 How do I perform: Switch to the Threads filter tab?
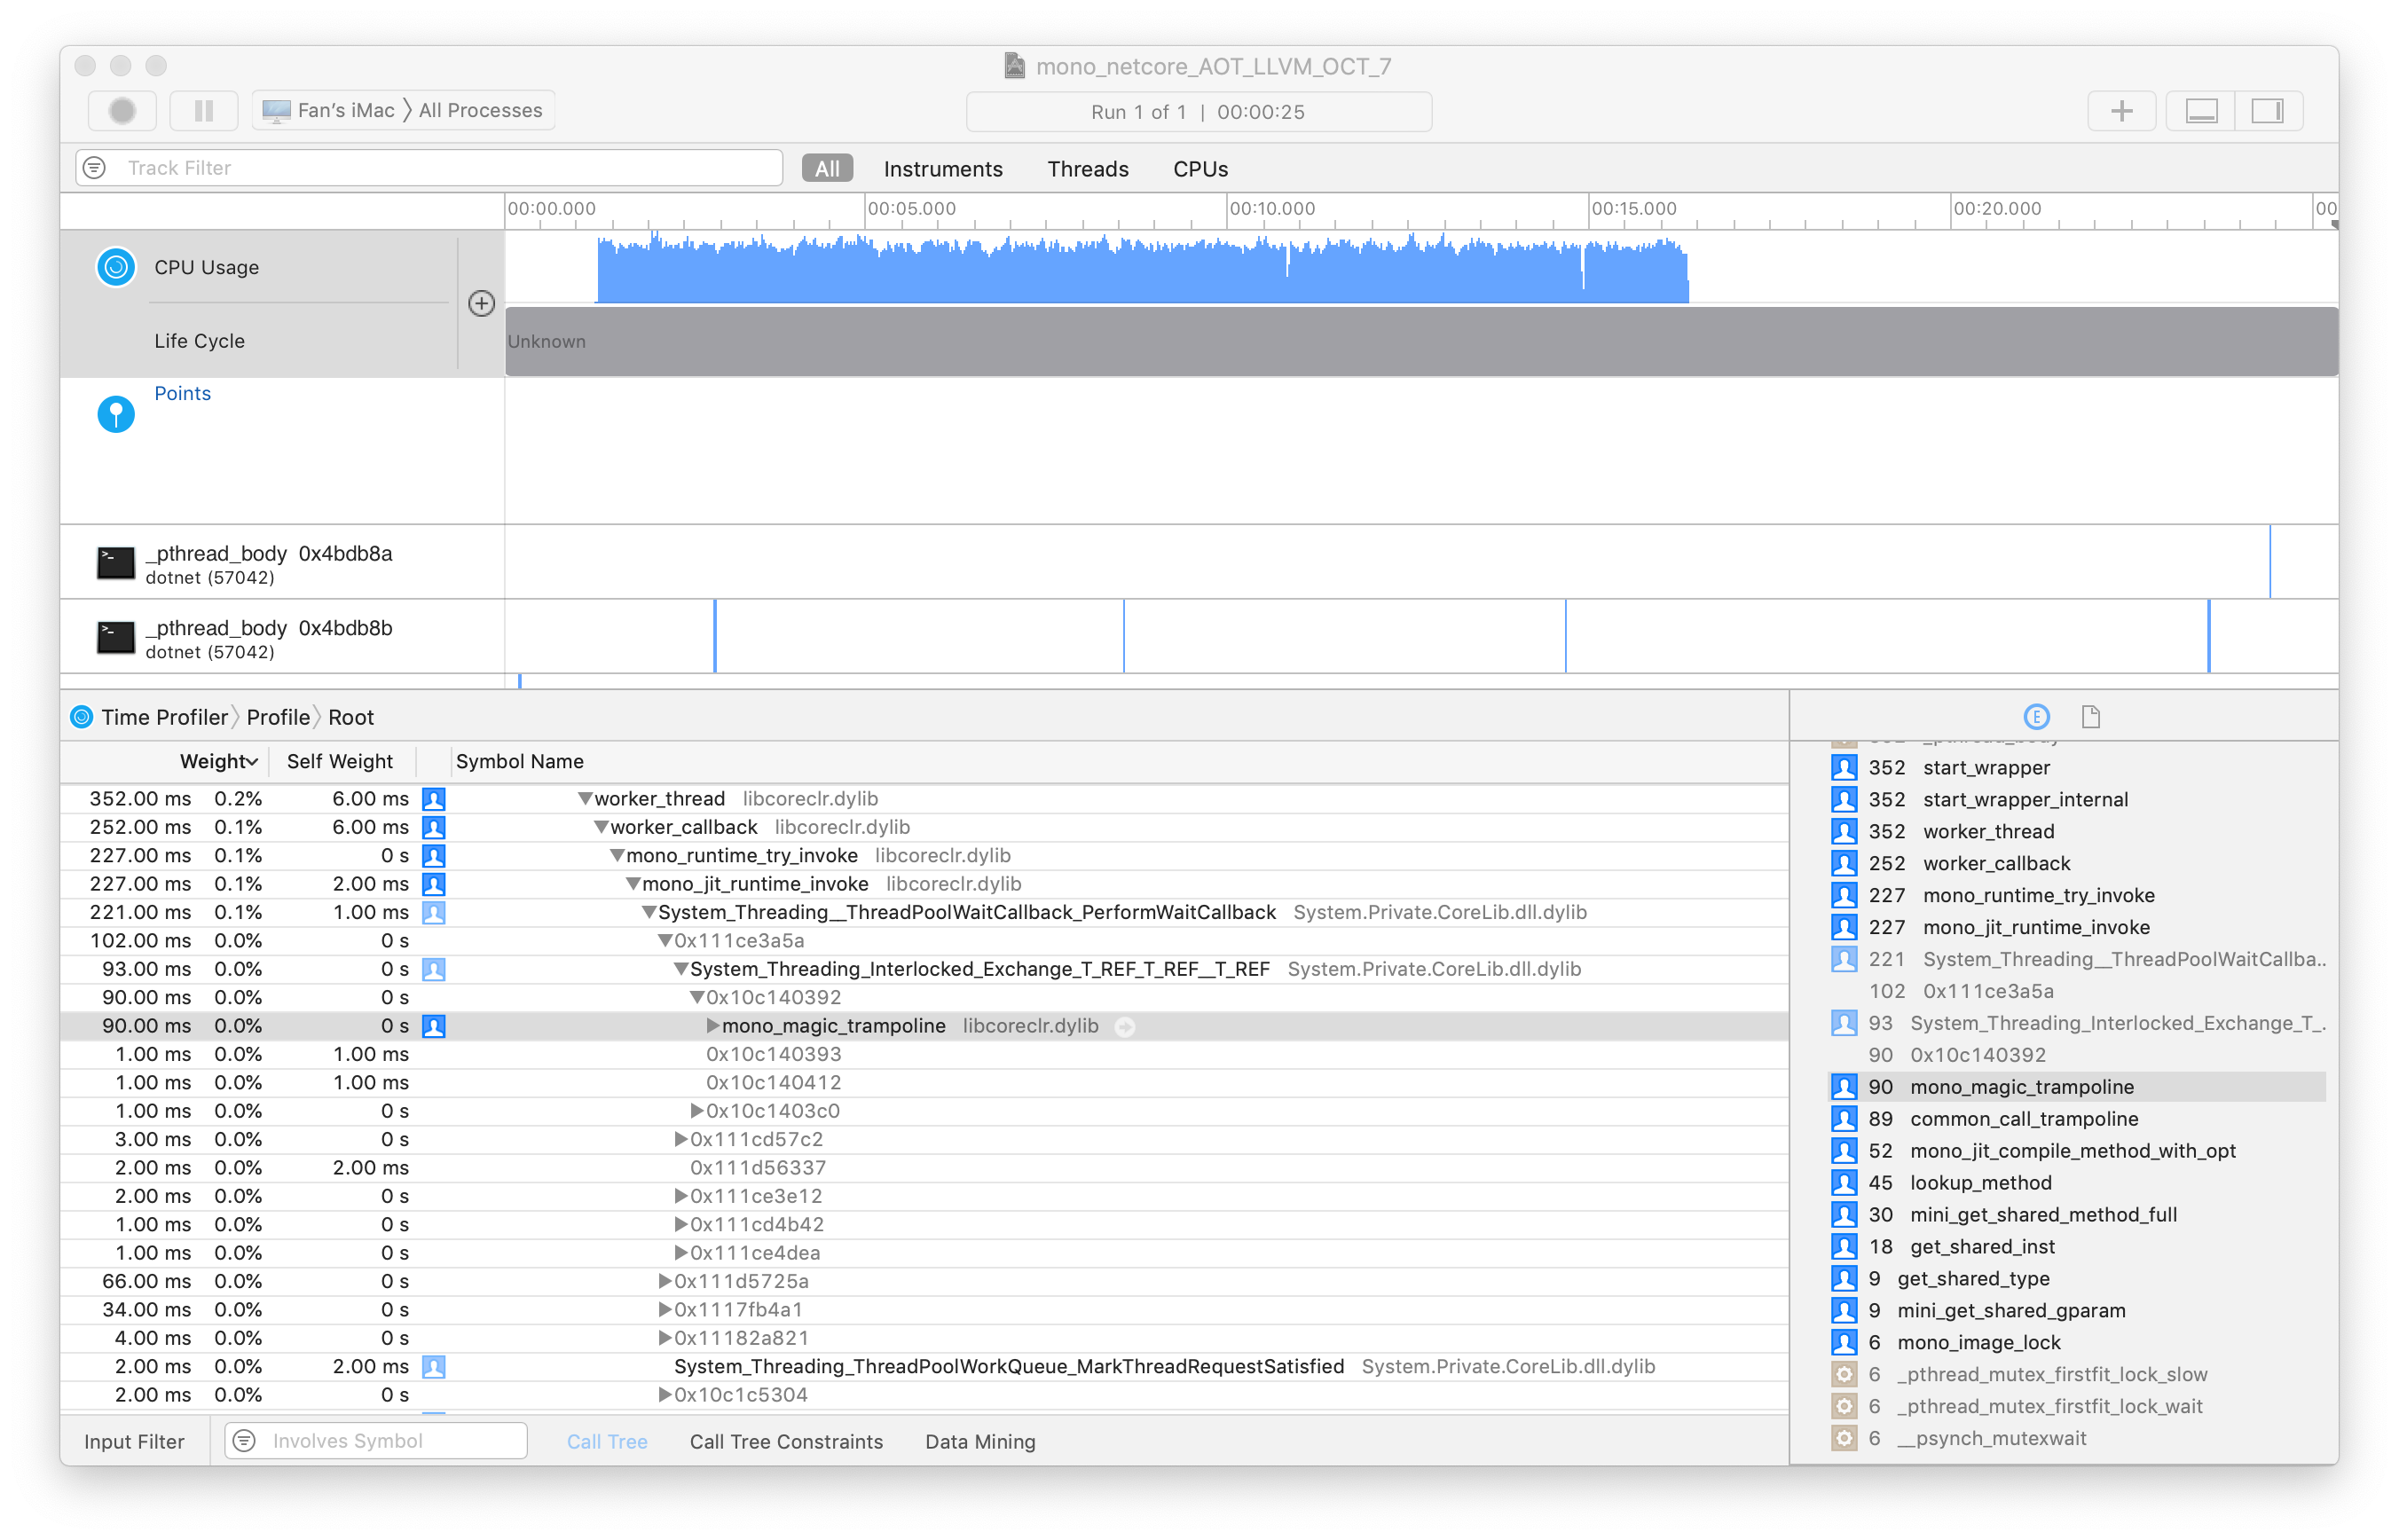pyautogui.click(x=1088, y=168)
